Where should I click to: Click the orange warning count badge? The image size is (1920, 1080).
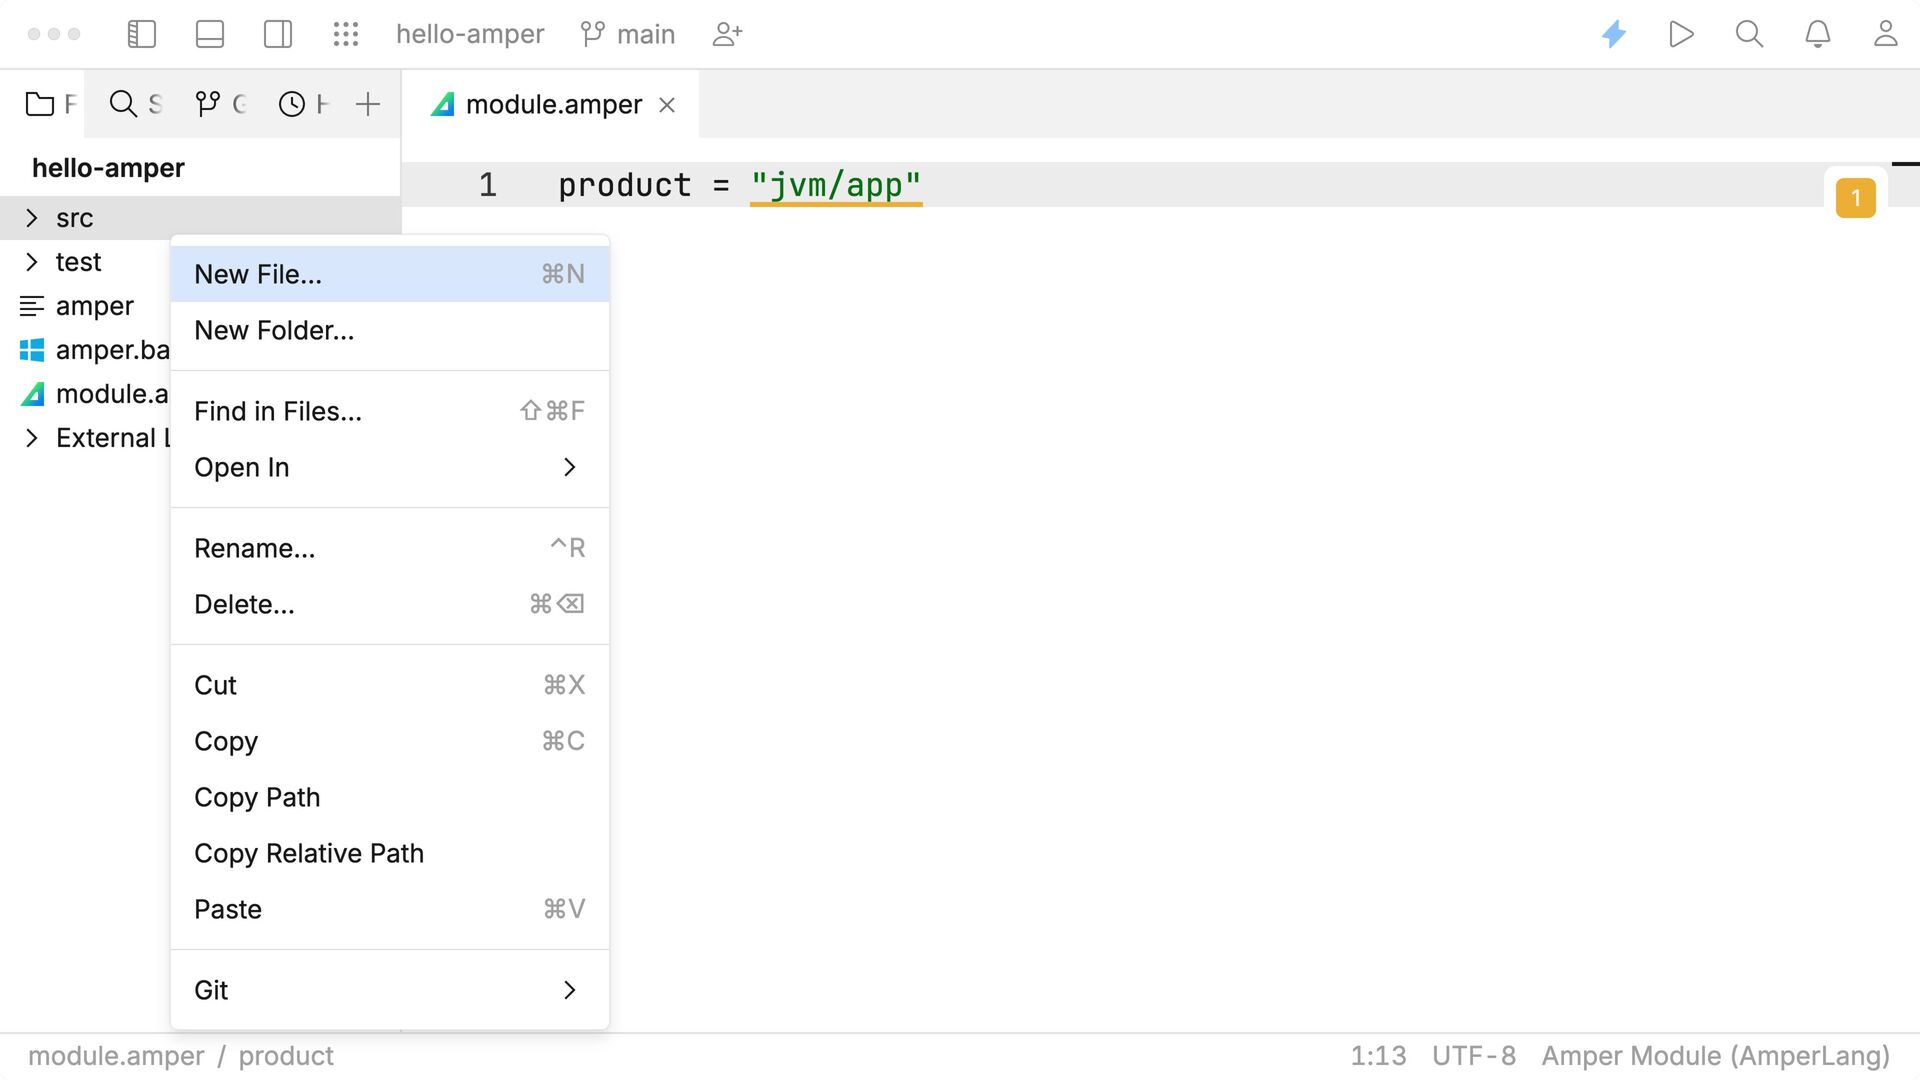1856,198
